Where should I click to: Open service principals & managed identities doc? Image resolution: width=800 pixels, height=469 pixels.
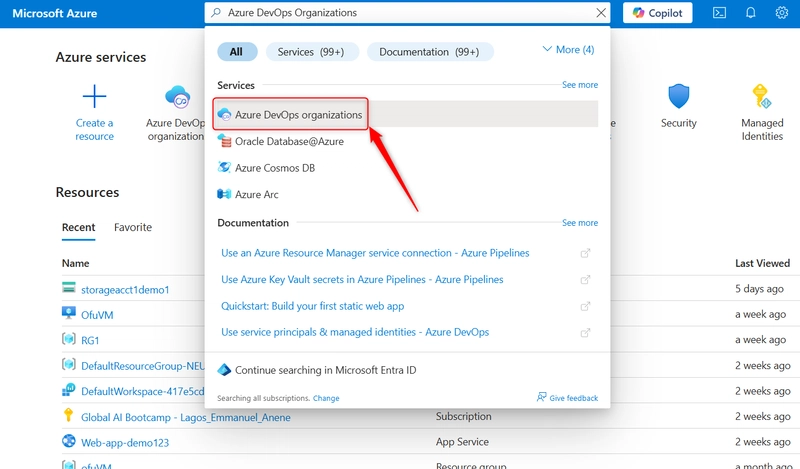[355, 332]
